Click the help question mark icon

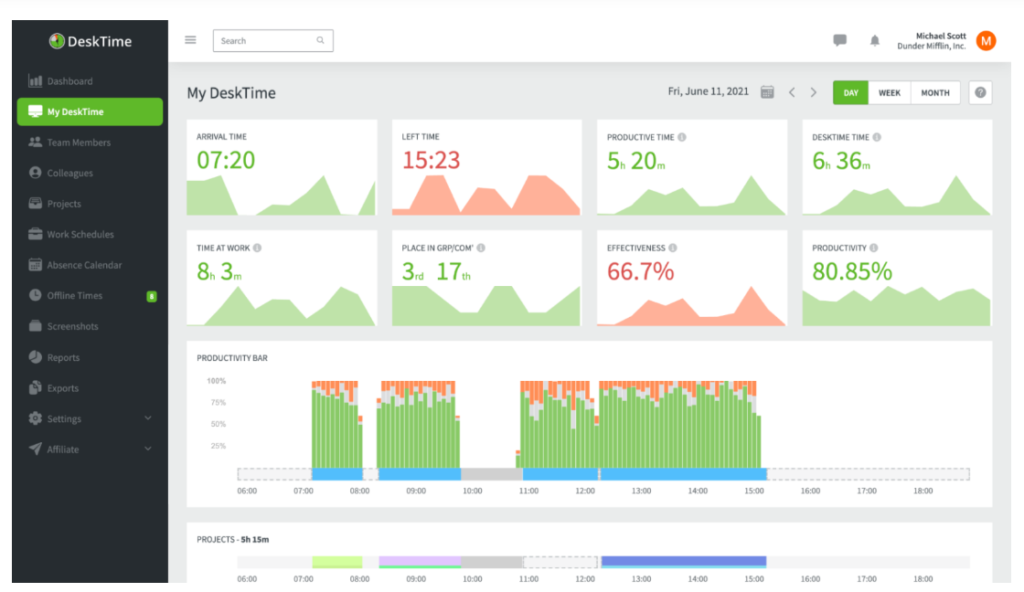(x=981, y=93)
